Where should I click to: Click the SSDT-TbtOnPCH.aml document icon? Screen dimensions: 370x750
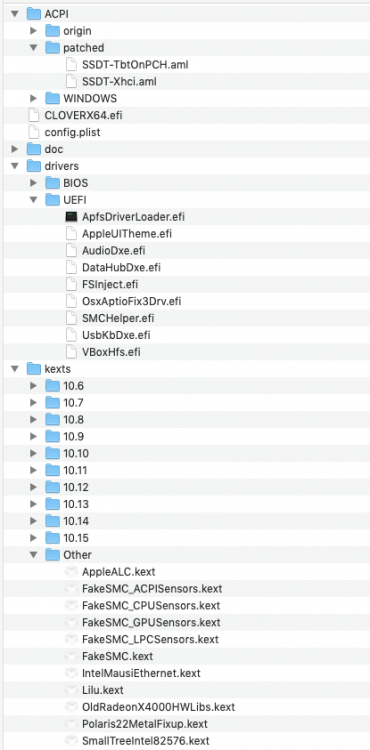click(x=71, y=65)
